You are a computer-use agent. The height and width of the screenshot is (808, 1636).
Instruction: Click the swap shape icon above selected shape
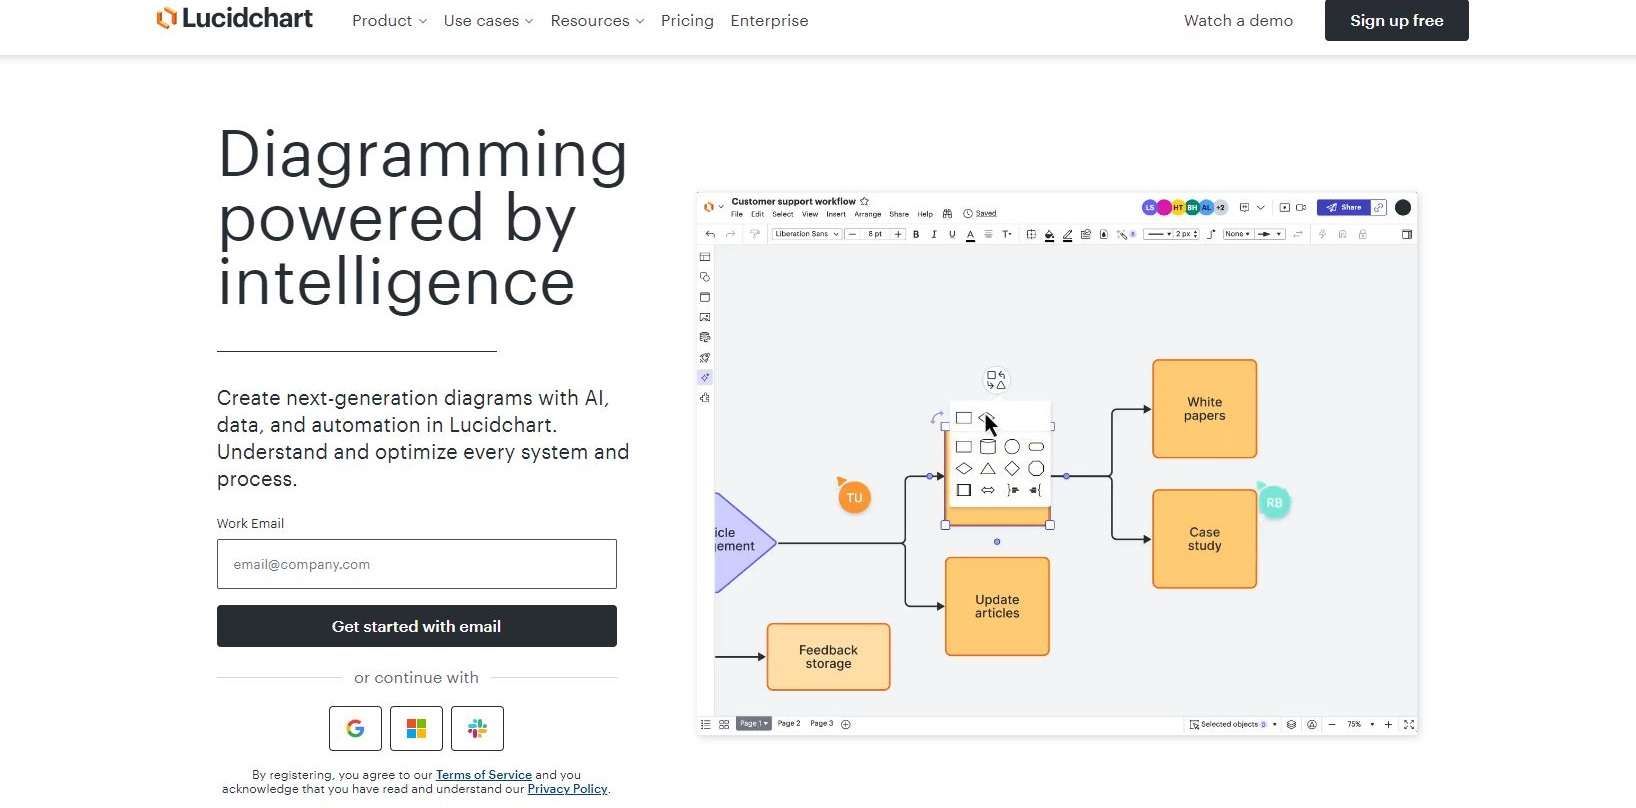tap(996, 380)
